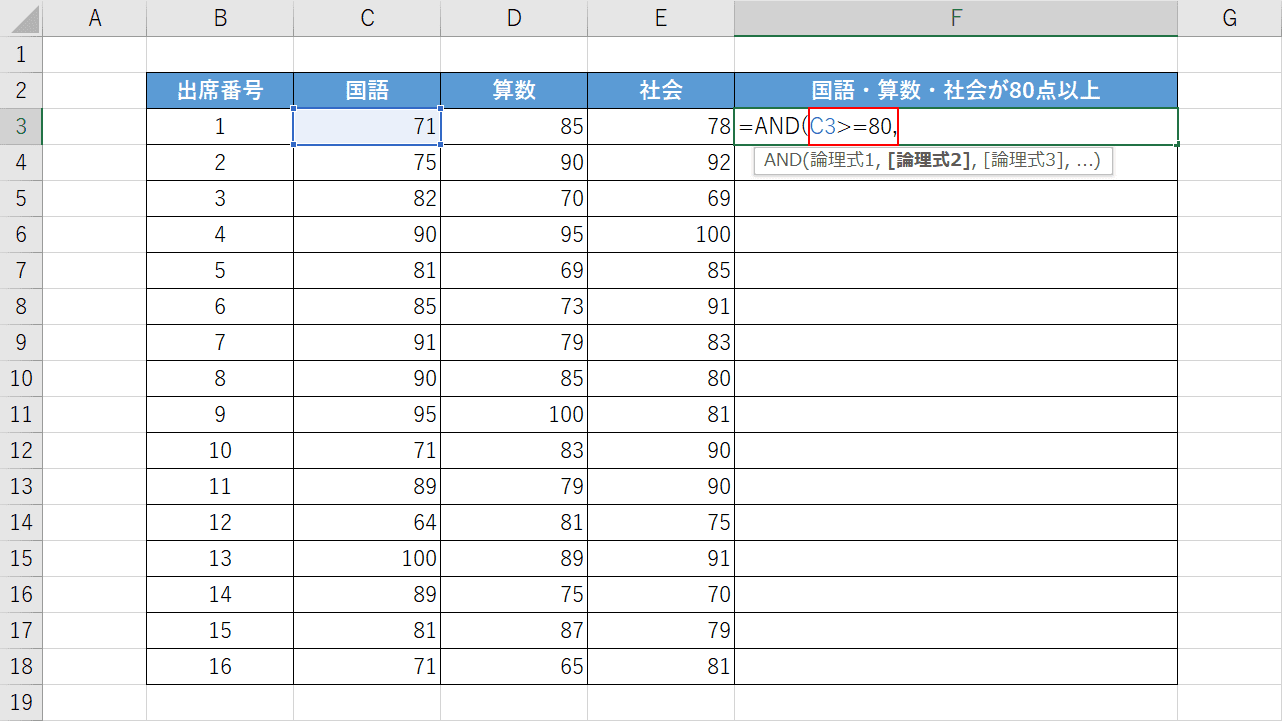Click cell D16 with value 75
Screen dimensions: 1282x721
coord(514,594)
